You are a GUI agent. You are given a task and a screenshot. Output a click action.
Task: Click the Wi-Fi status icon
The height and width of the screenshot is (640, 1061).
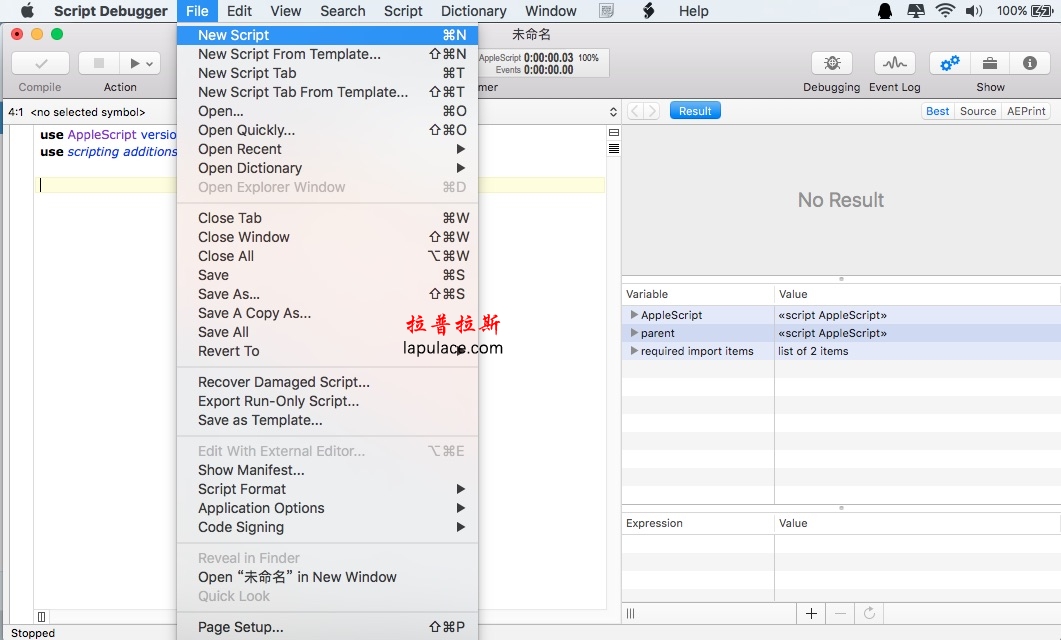click(945, 11)
